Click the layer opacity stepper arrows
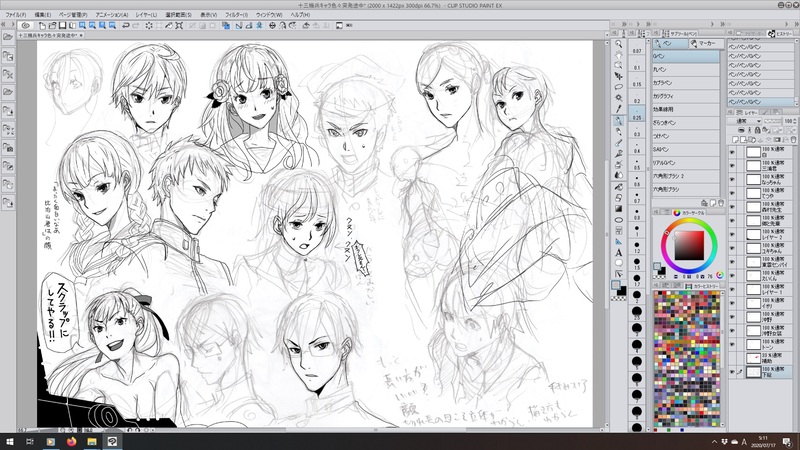This screenshot has width=800, height=450. pos(796,121)
